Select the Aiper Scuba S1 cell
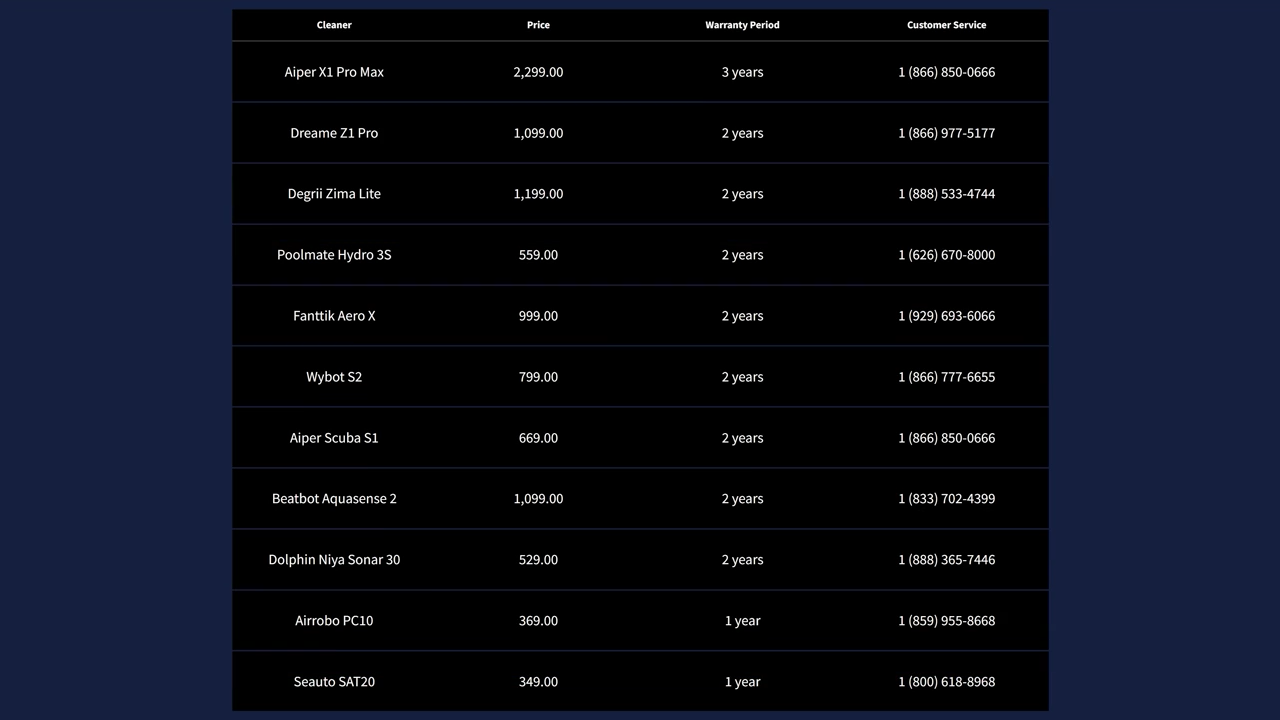This screenshot has height=720, width=1280. tap(334, 438)
